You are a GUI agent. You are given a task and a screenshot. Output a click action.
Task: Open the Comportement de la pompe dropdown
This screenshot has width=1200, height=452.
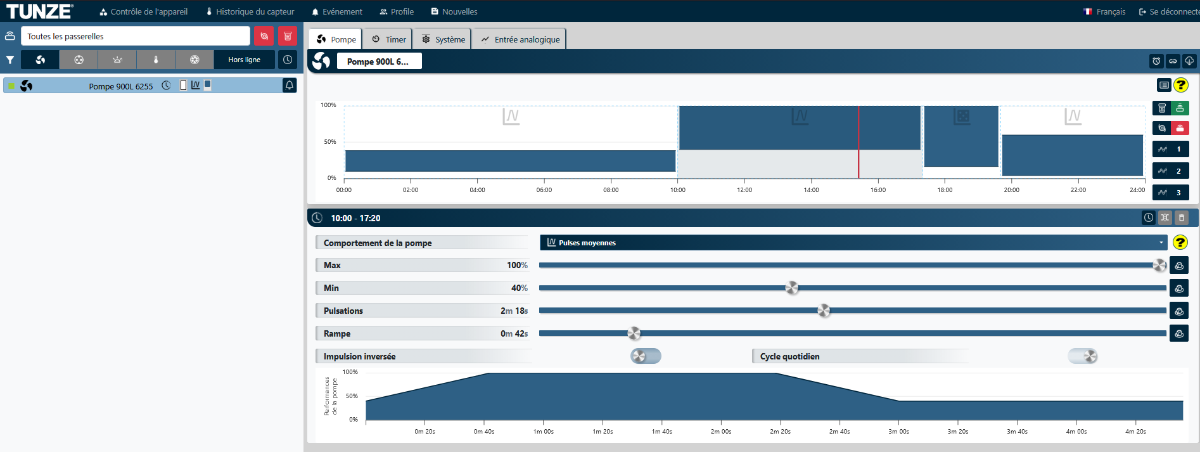coord(853,242)
